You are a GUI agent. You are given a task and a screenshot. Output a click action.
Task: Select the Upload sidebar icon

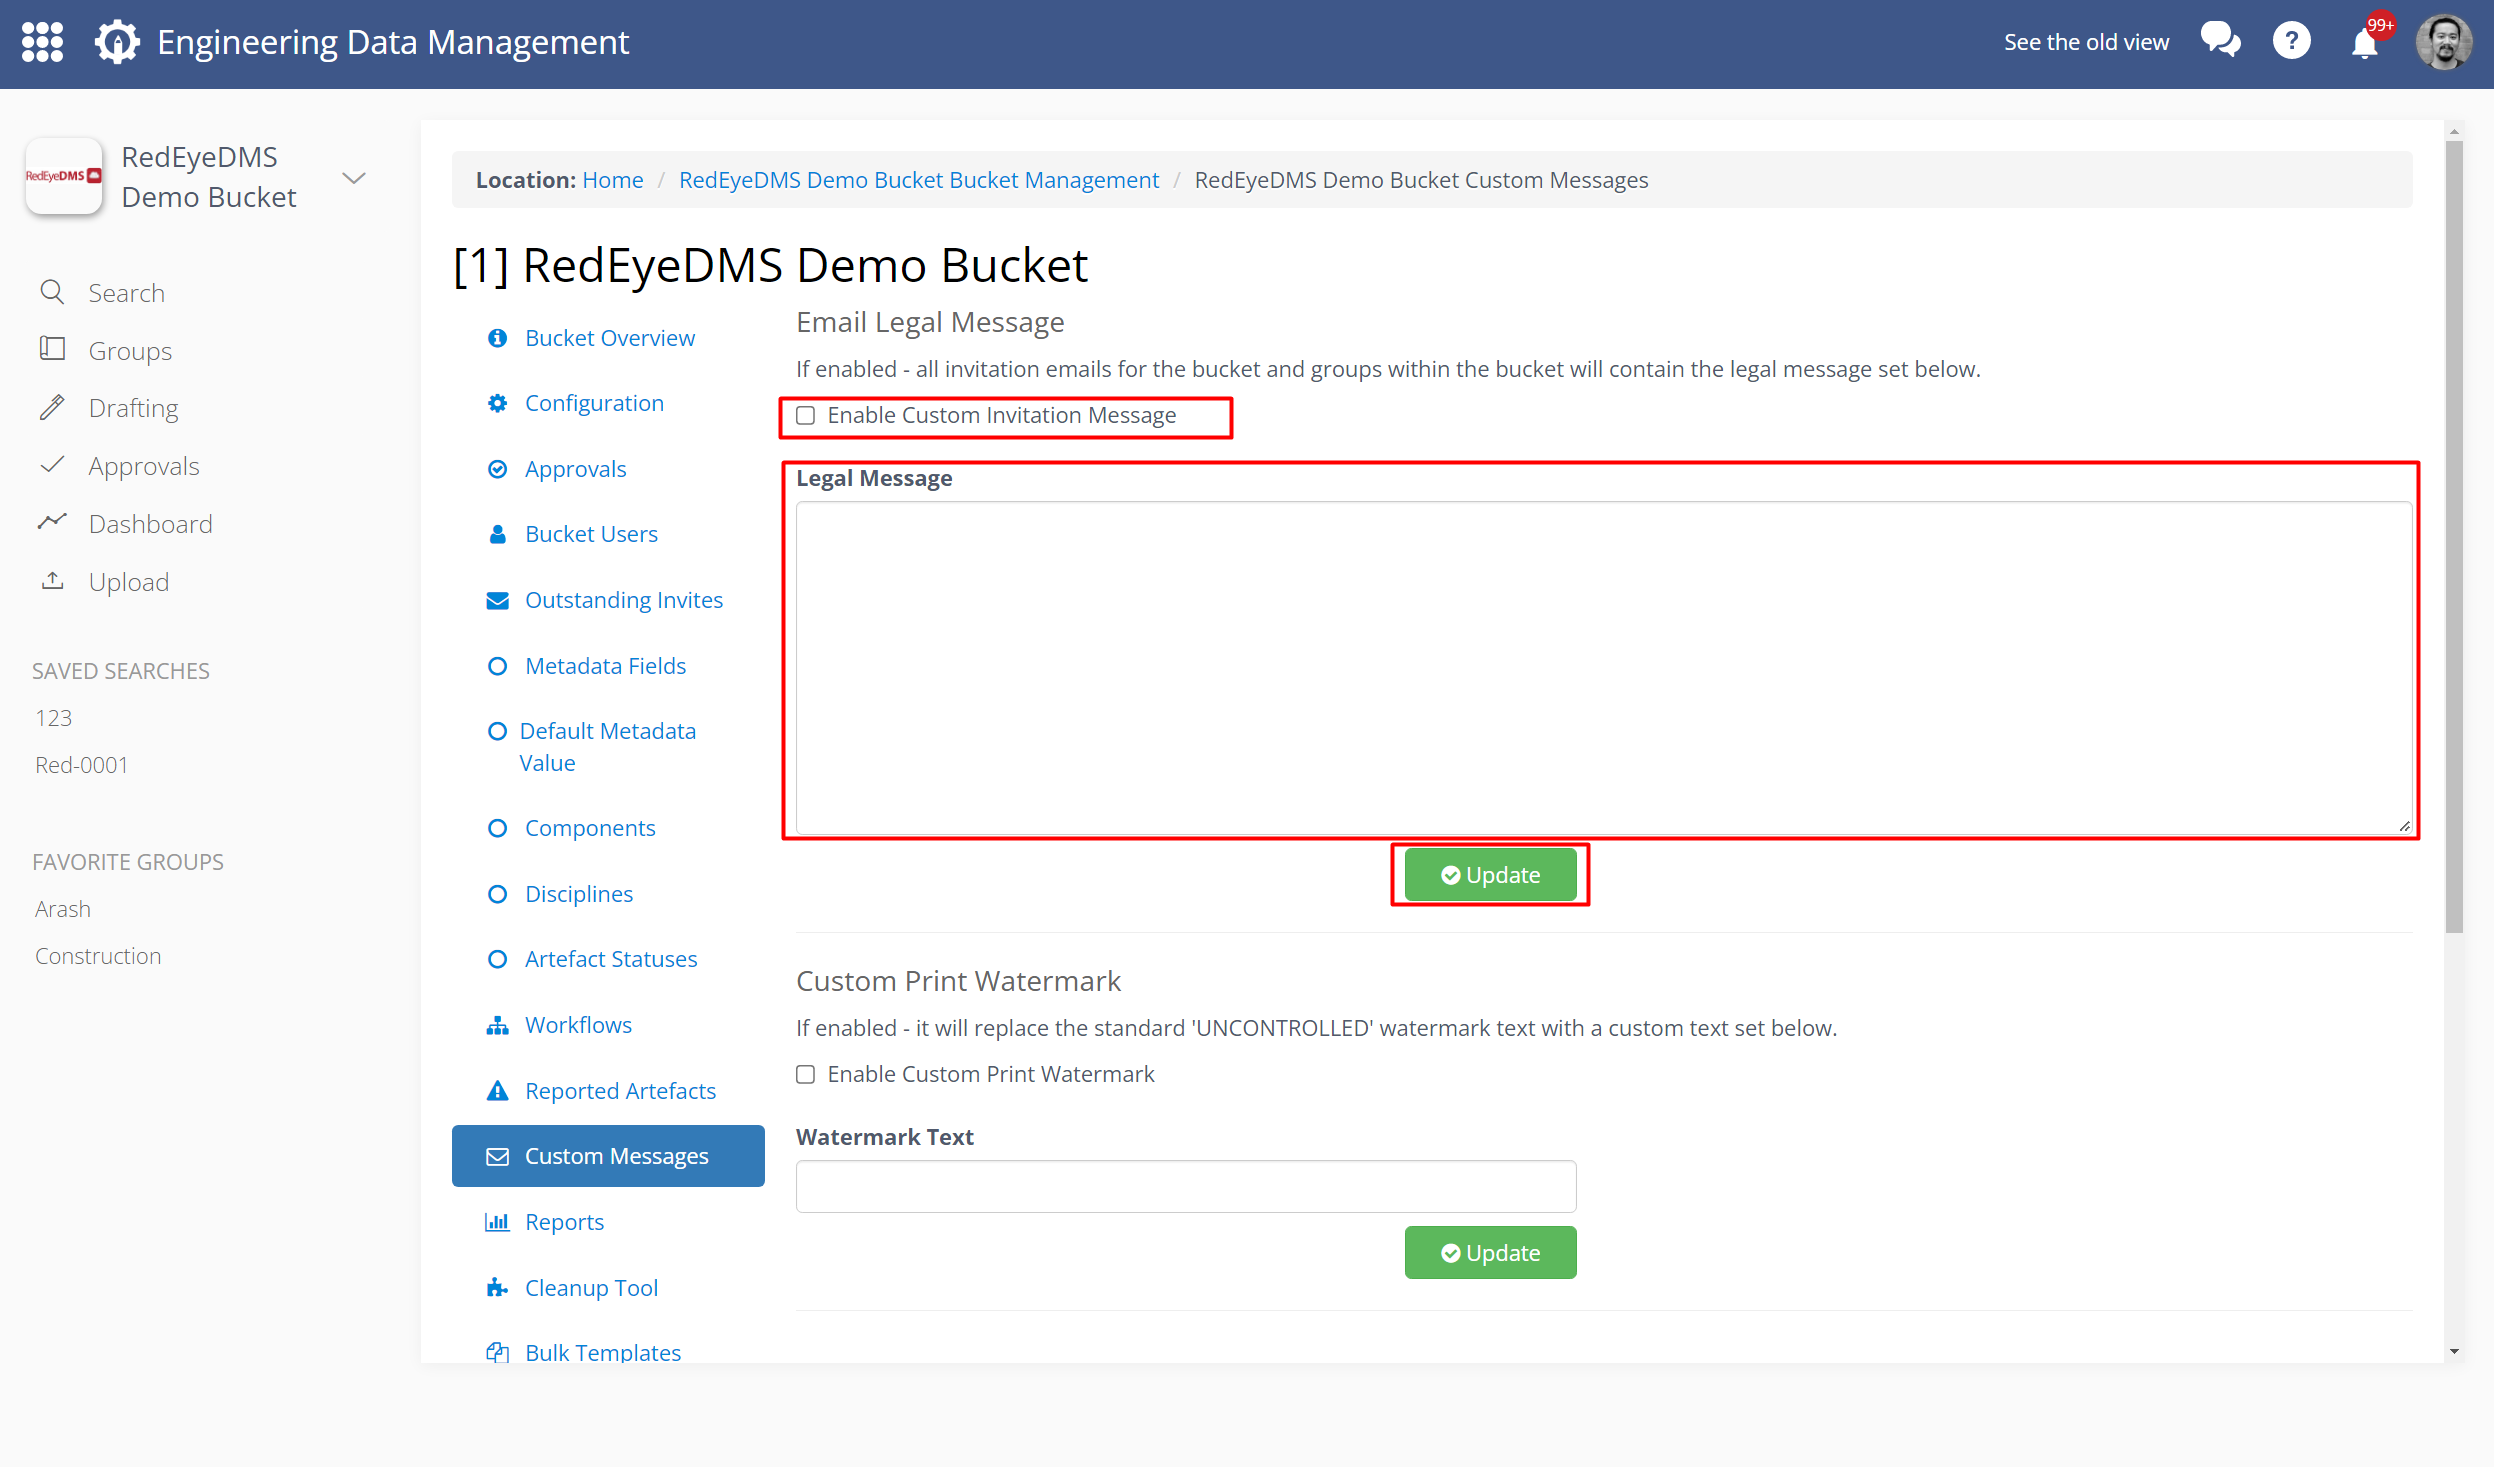53,581
